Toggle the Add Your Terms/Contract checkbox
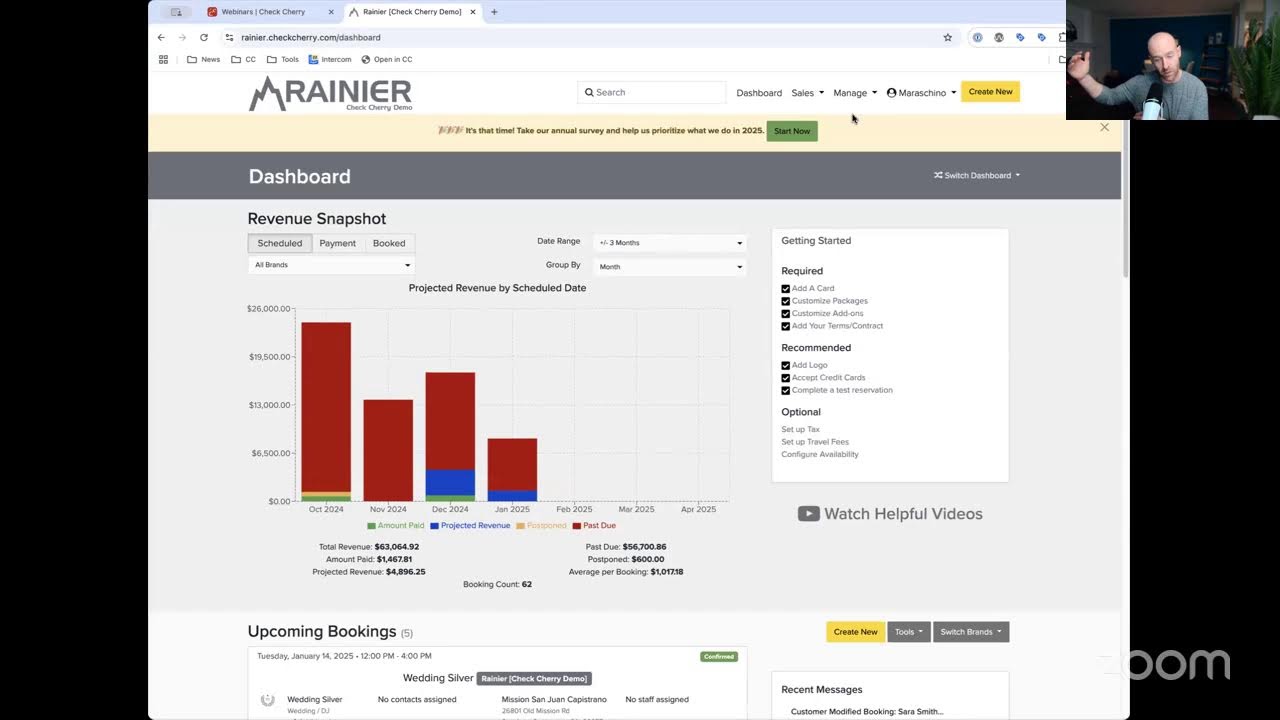This screenshot has height=720, width=1280. 785,326
